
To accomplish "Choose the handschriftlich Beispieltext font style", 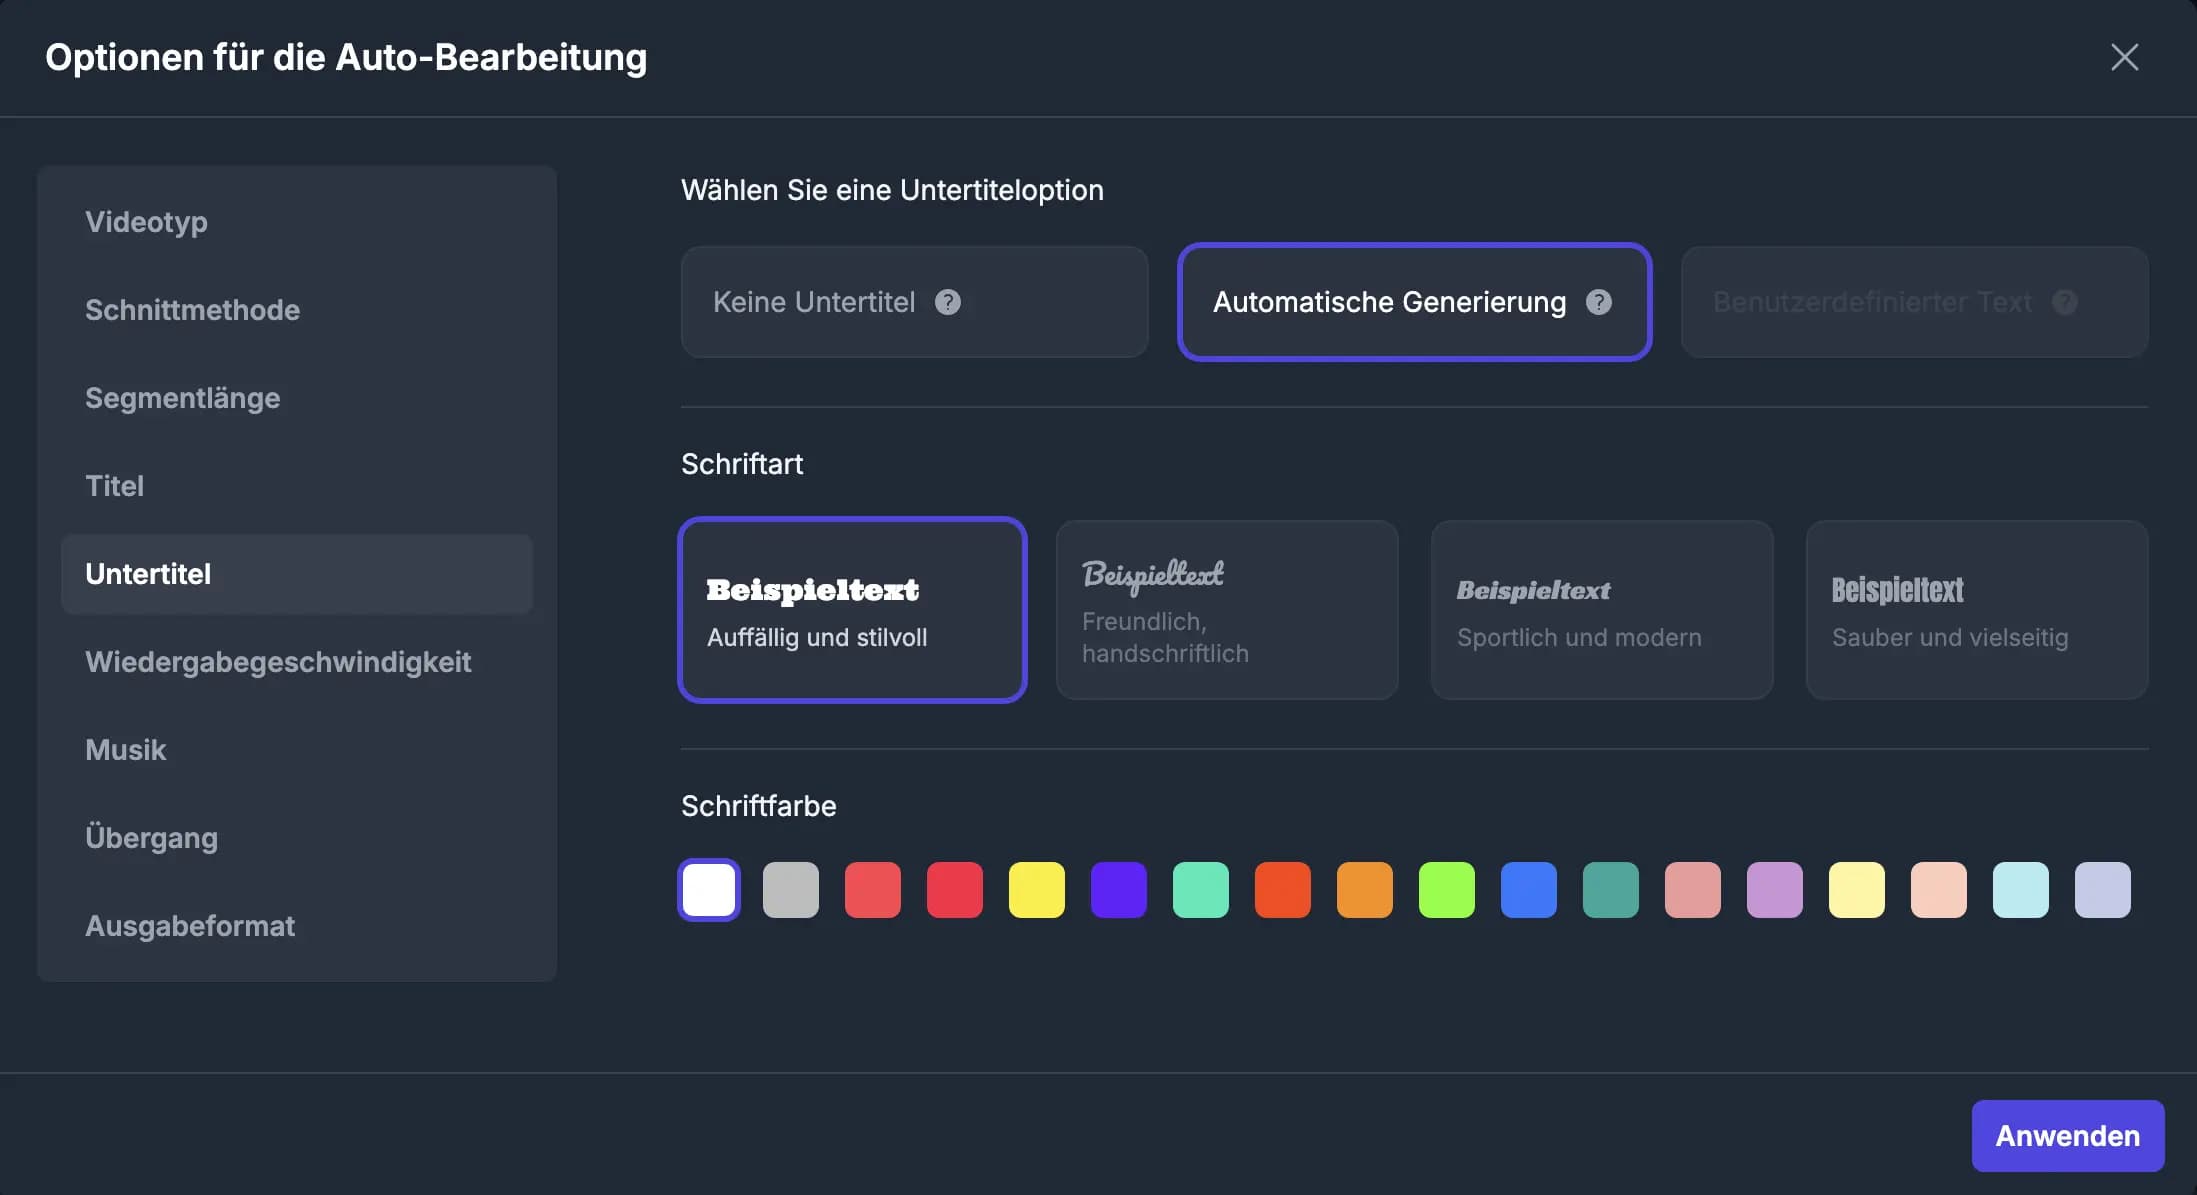I will (1226, 610).
